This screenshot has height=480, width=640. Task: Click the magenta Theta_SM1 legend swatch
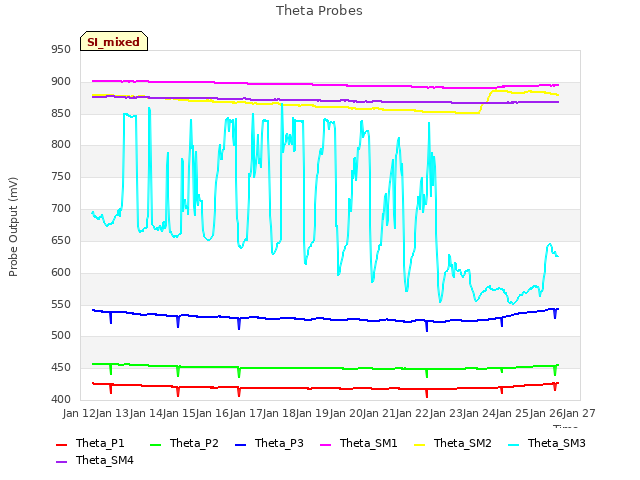click(x=326, y=444)
